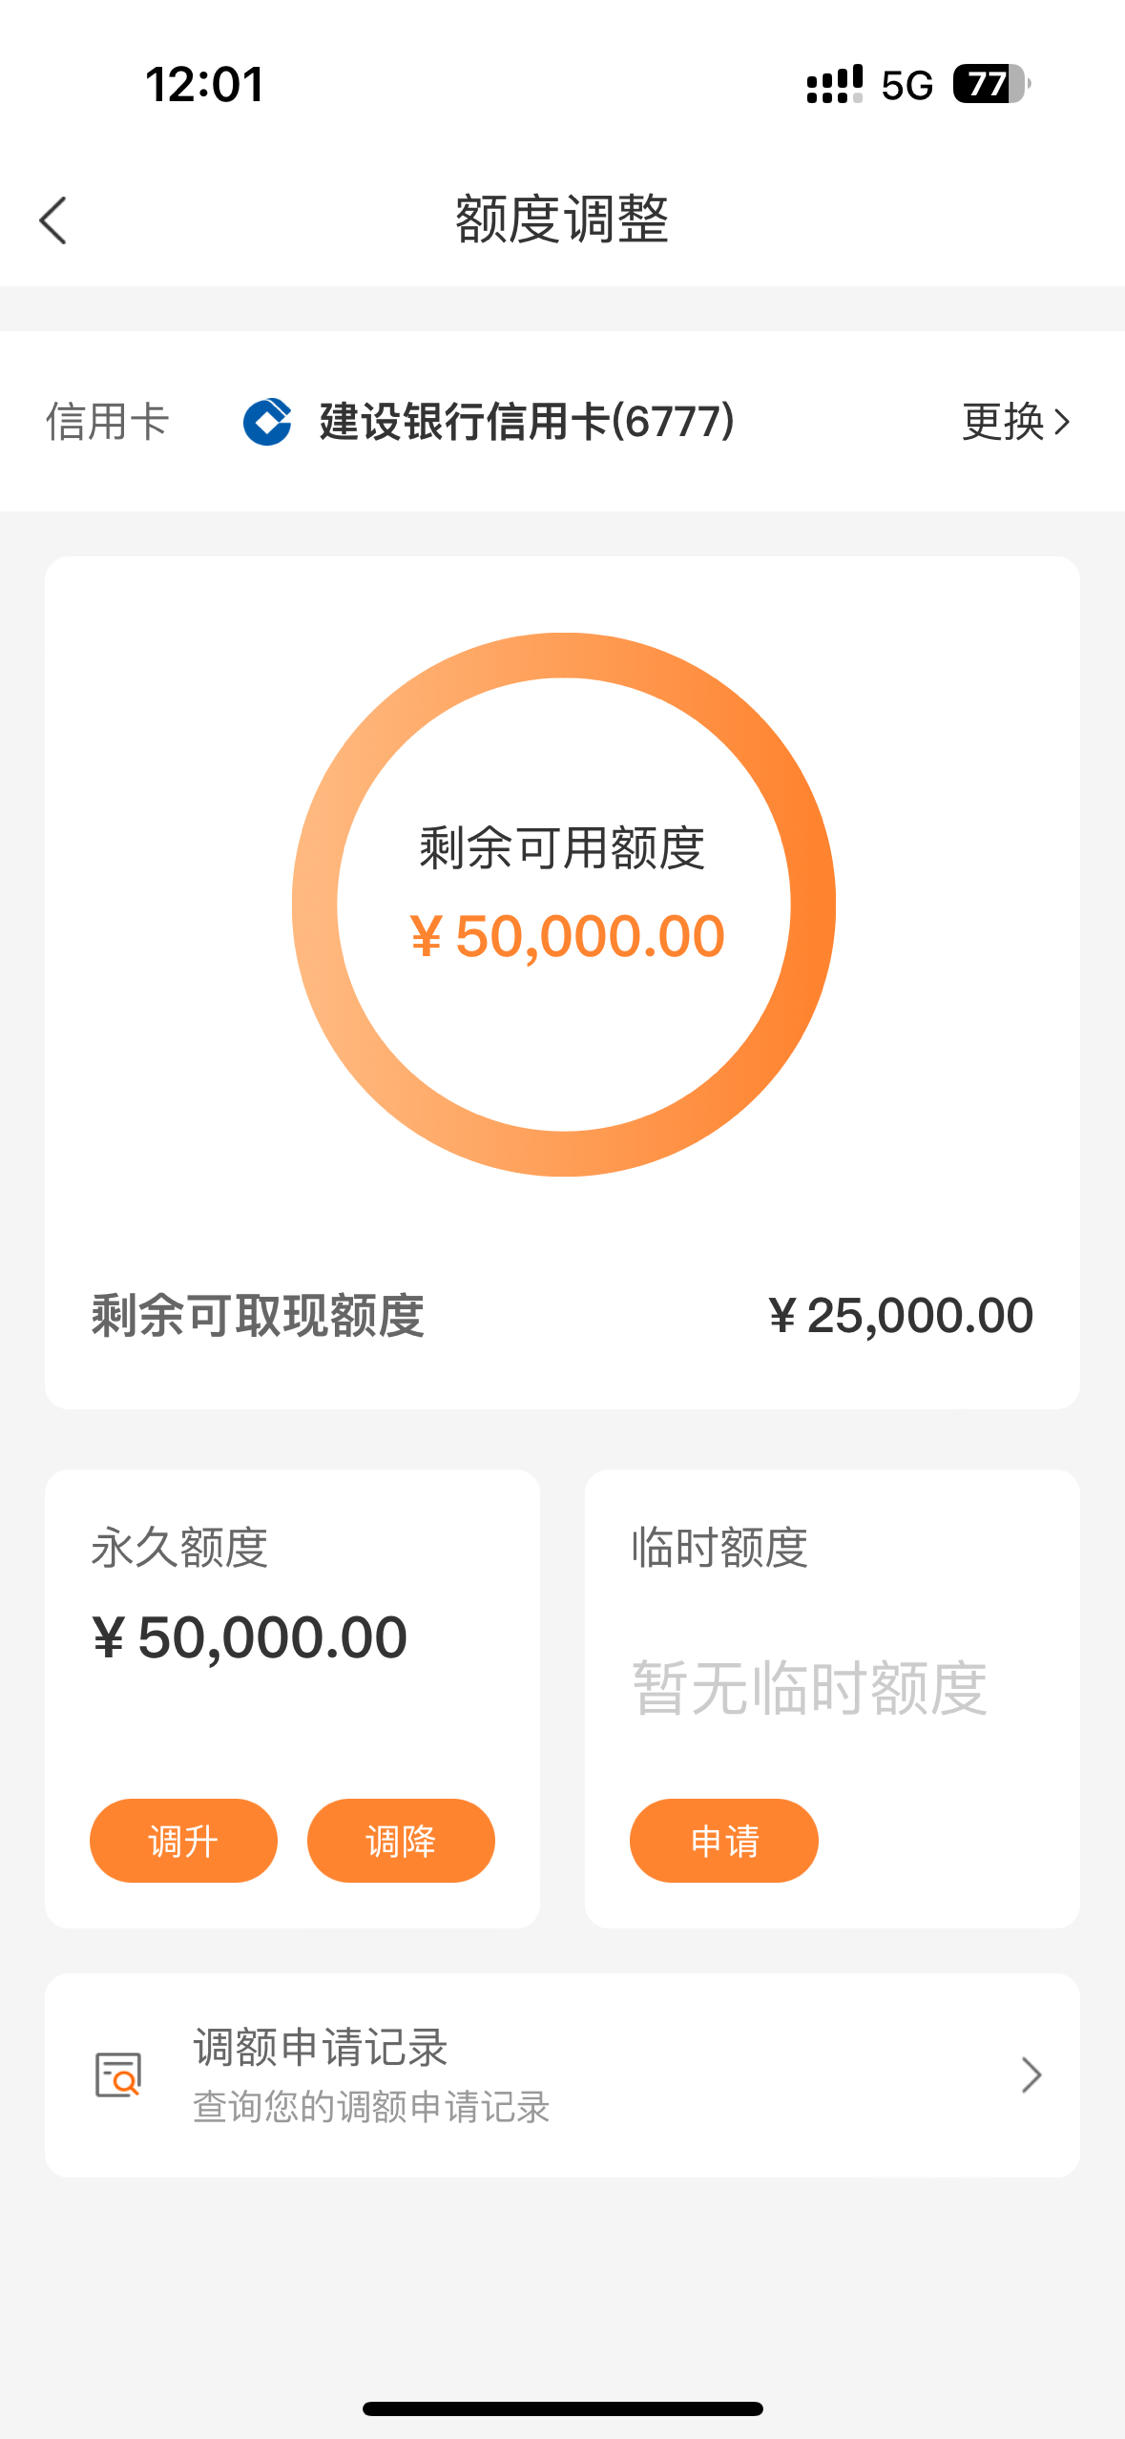Tap the 5G network indicator
This screenshot has width=1125, height=2439.
tap(907, 86)
